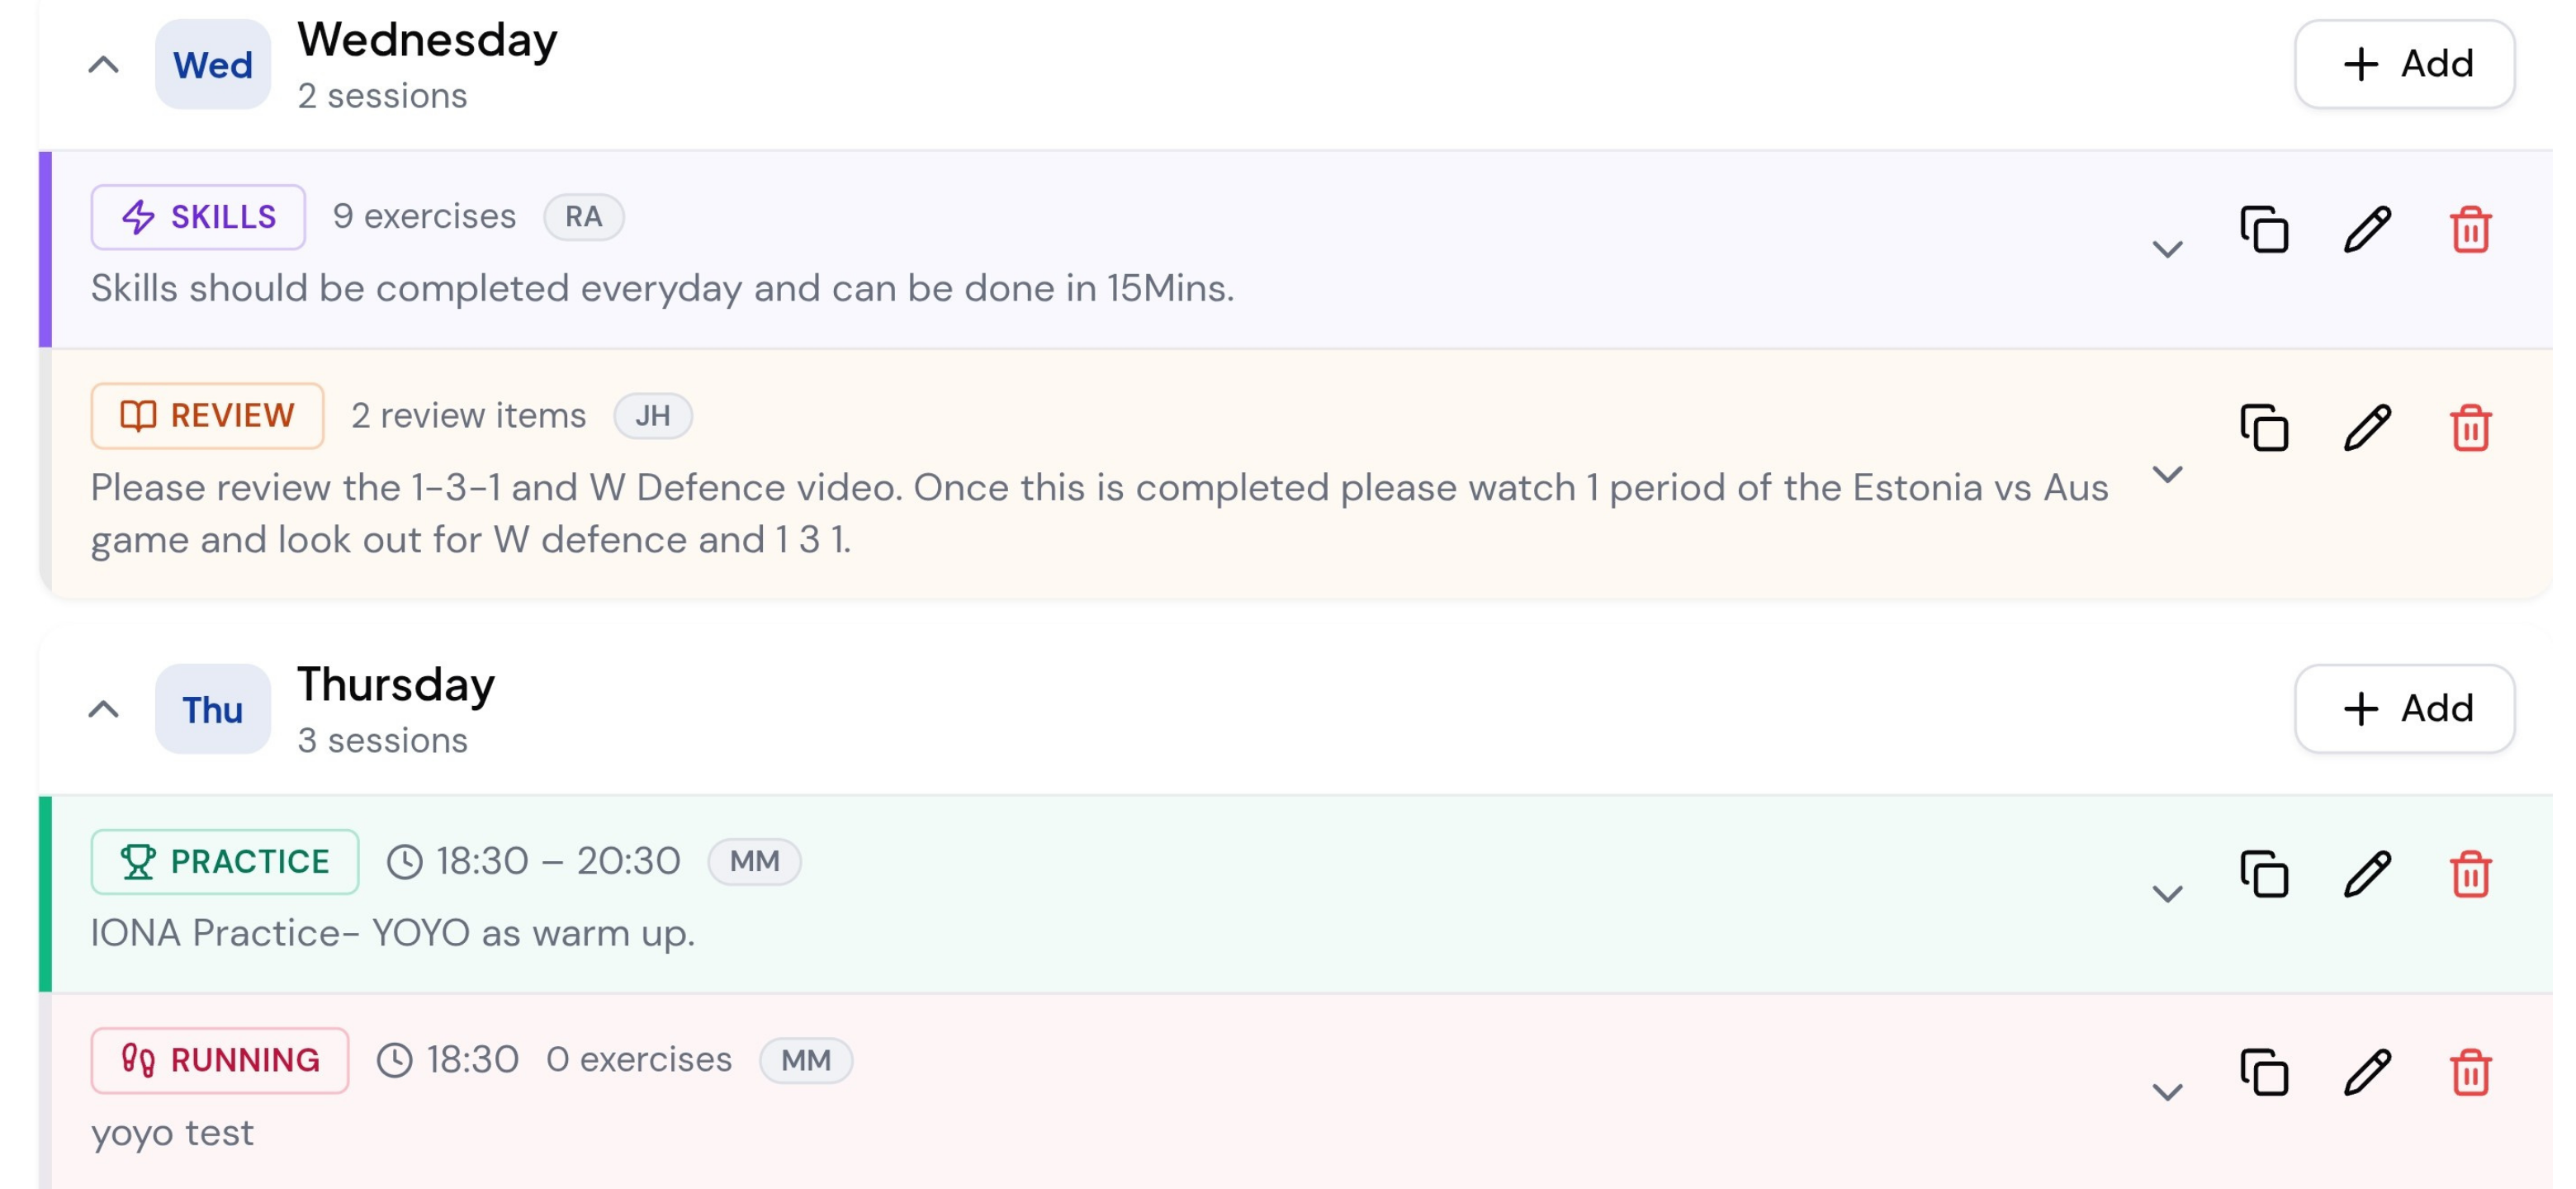The height and width of the screenshot is (1189, 2576).
Task: Expand the Review session details
Action: point(2167,474)
